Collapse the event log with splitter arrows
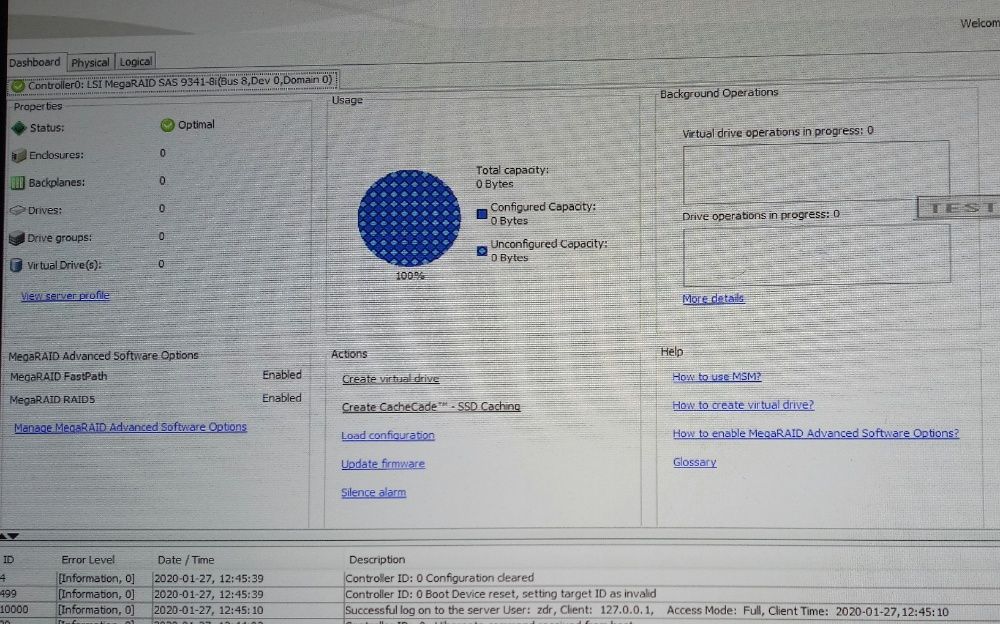This screenshot has width=1000, height=624. click(x=10, y=536)
